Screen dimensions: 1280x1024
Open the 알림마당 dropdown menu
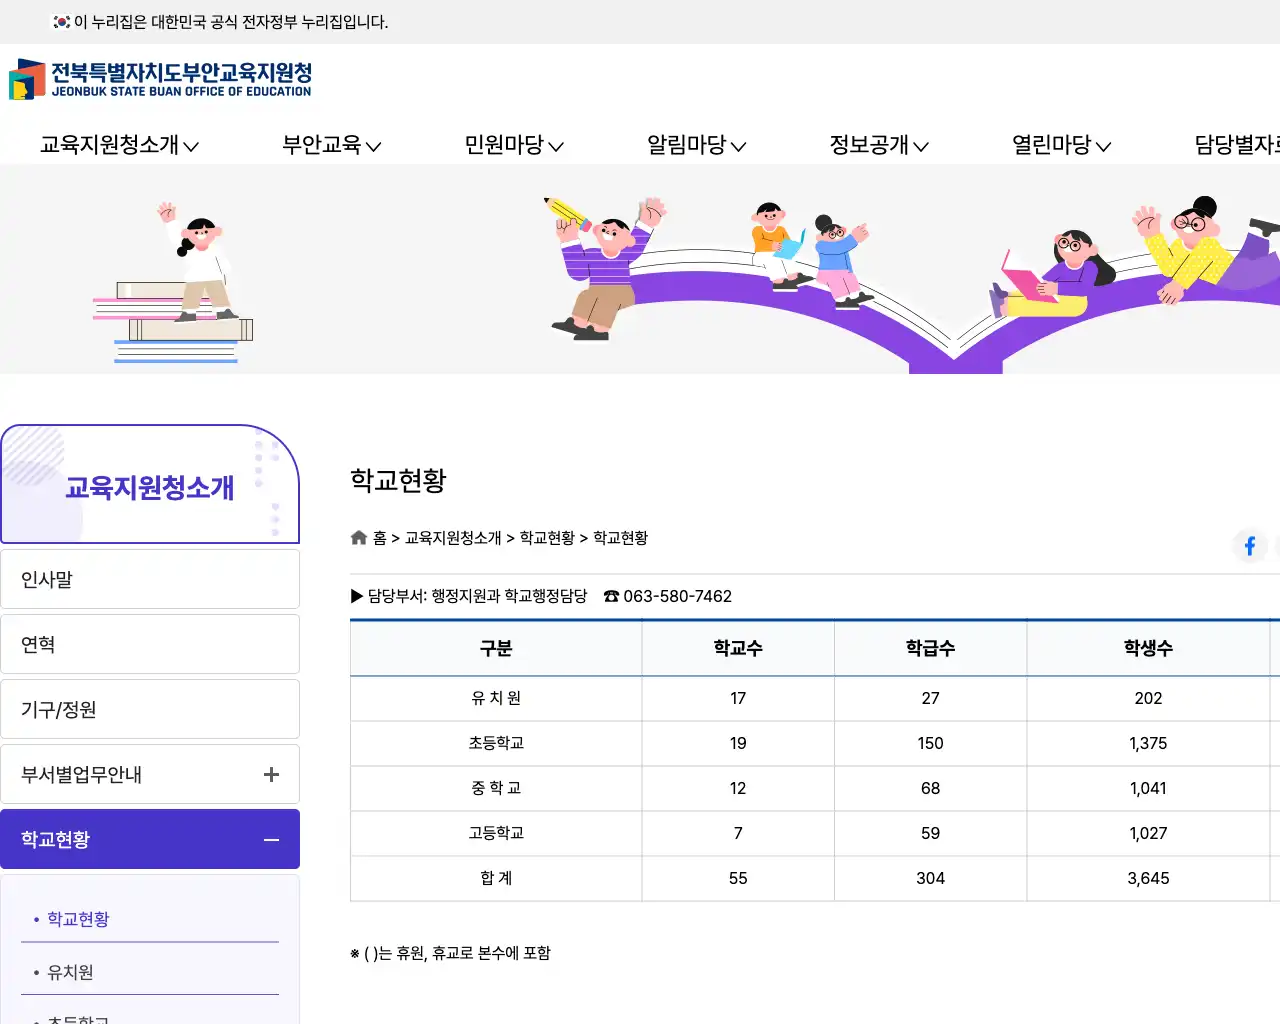[x=697, y=145]
